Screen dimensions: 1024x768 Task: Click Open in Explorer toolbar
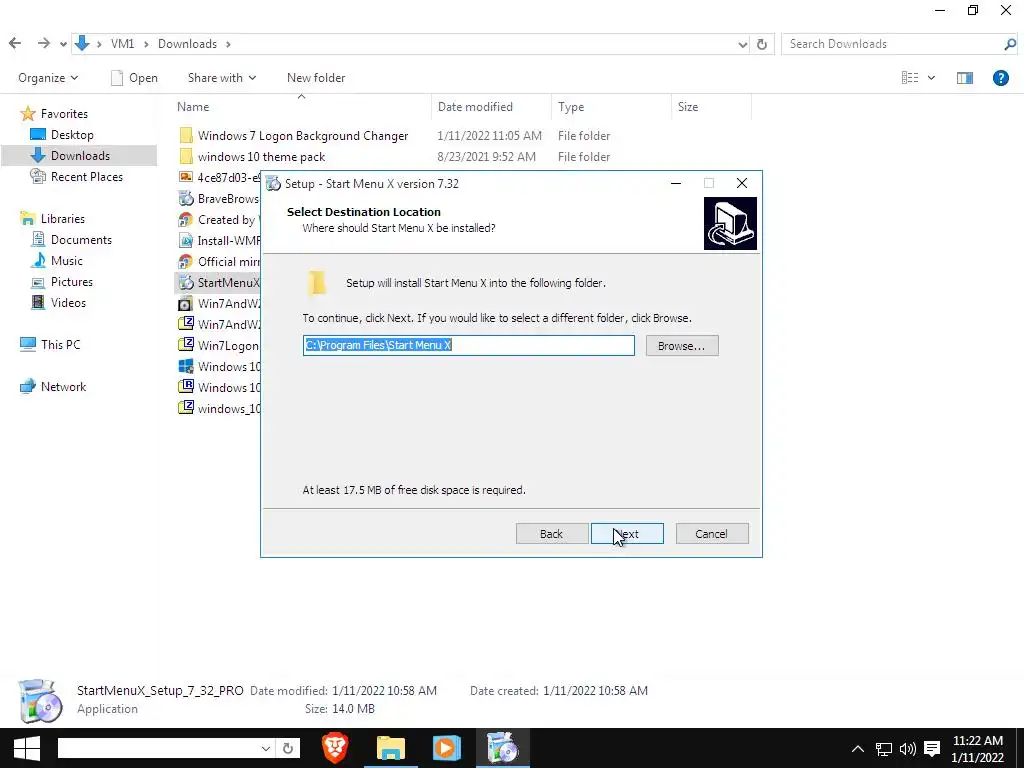click(134, 78)
